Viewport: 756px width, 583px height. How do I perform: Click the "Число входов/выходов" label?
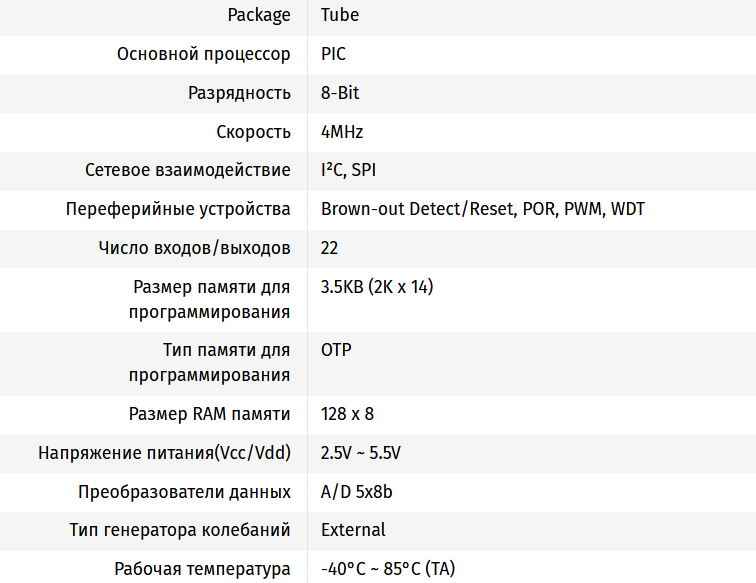pos(195,248)
